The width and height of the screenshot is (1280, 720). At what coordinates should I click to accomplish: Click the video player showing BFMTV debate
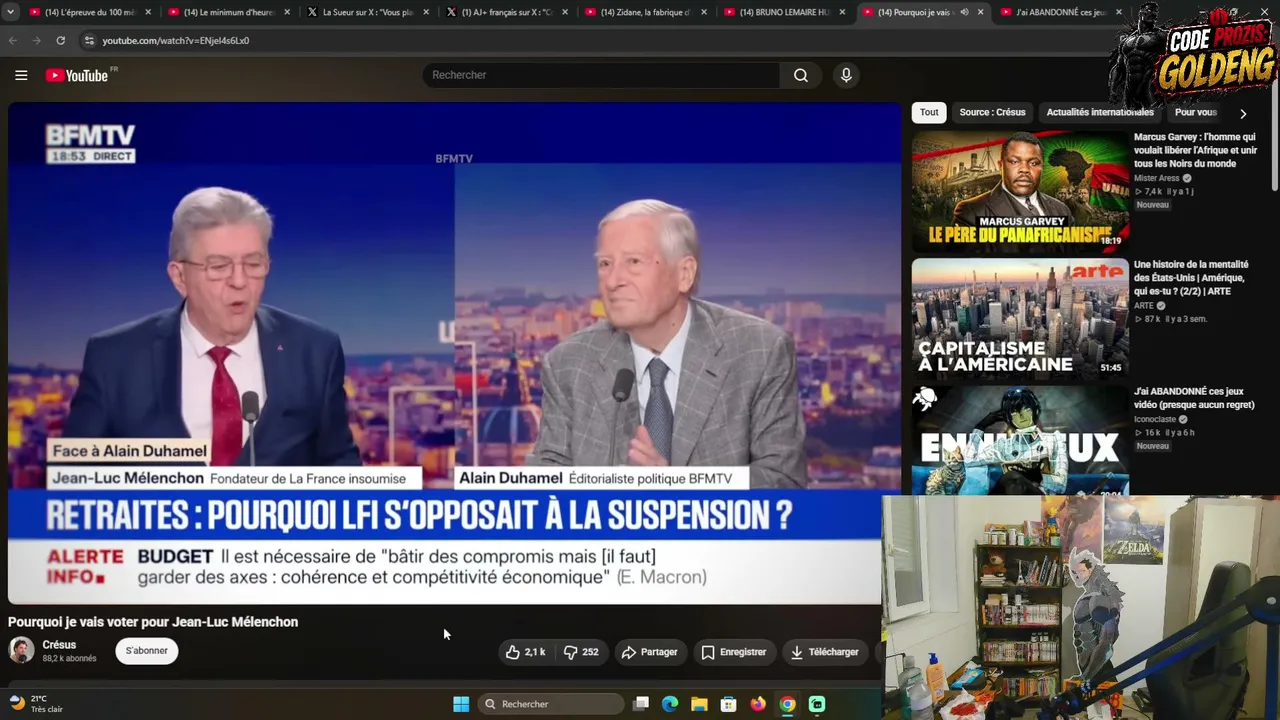[x=454, y=353]
